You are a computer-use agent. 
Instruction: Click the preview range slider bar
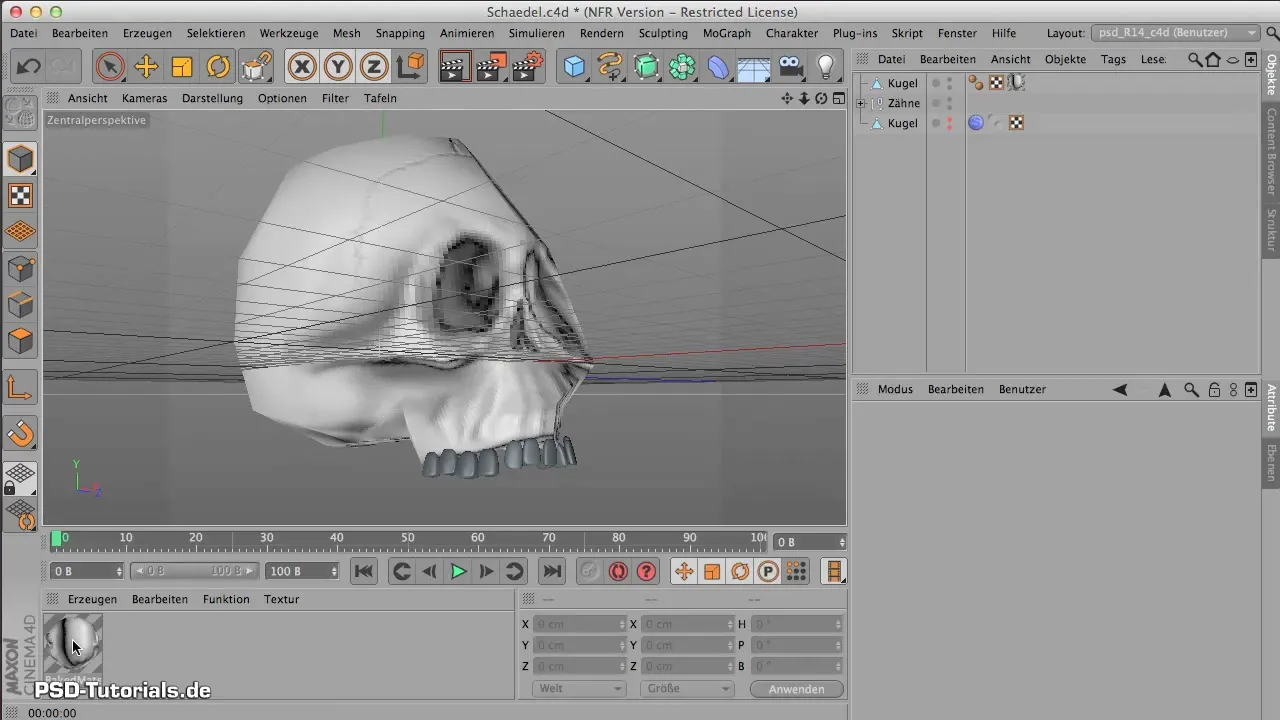195,571
